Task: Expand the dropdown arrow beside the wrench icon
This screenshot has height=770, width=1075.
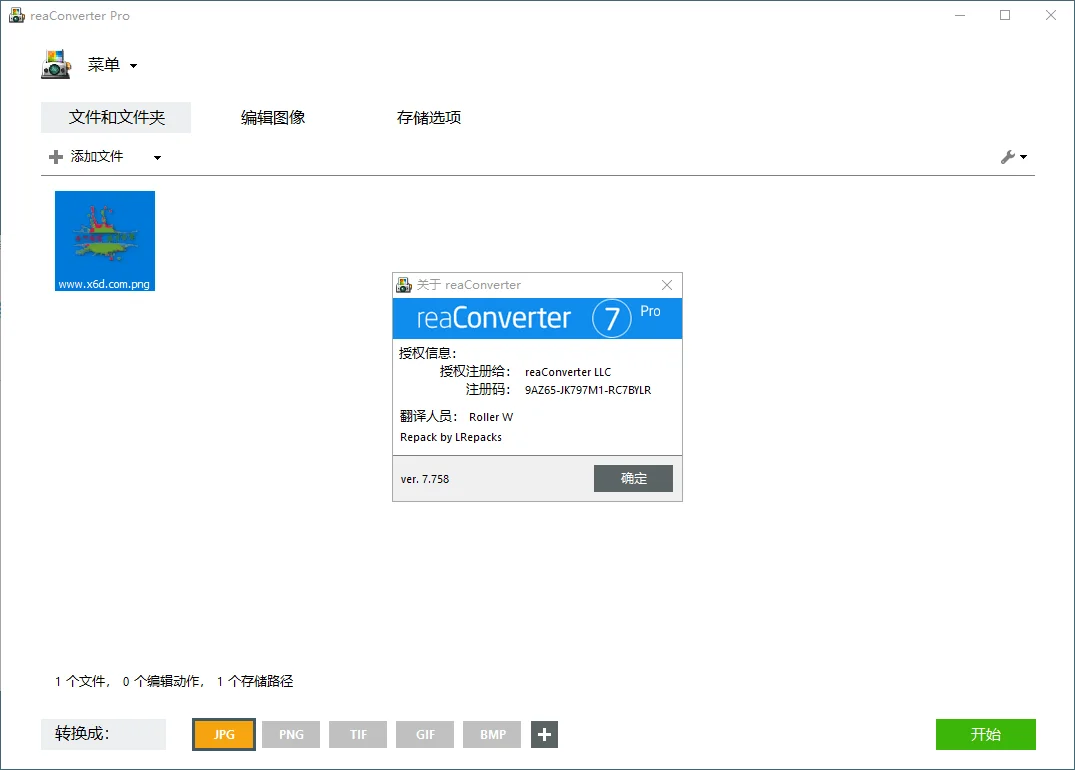Action: (x=1023, y=157)
